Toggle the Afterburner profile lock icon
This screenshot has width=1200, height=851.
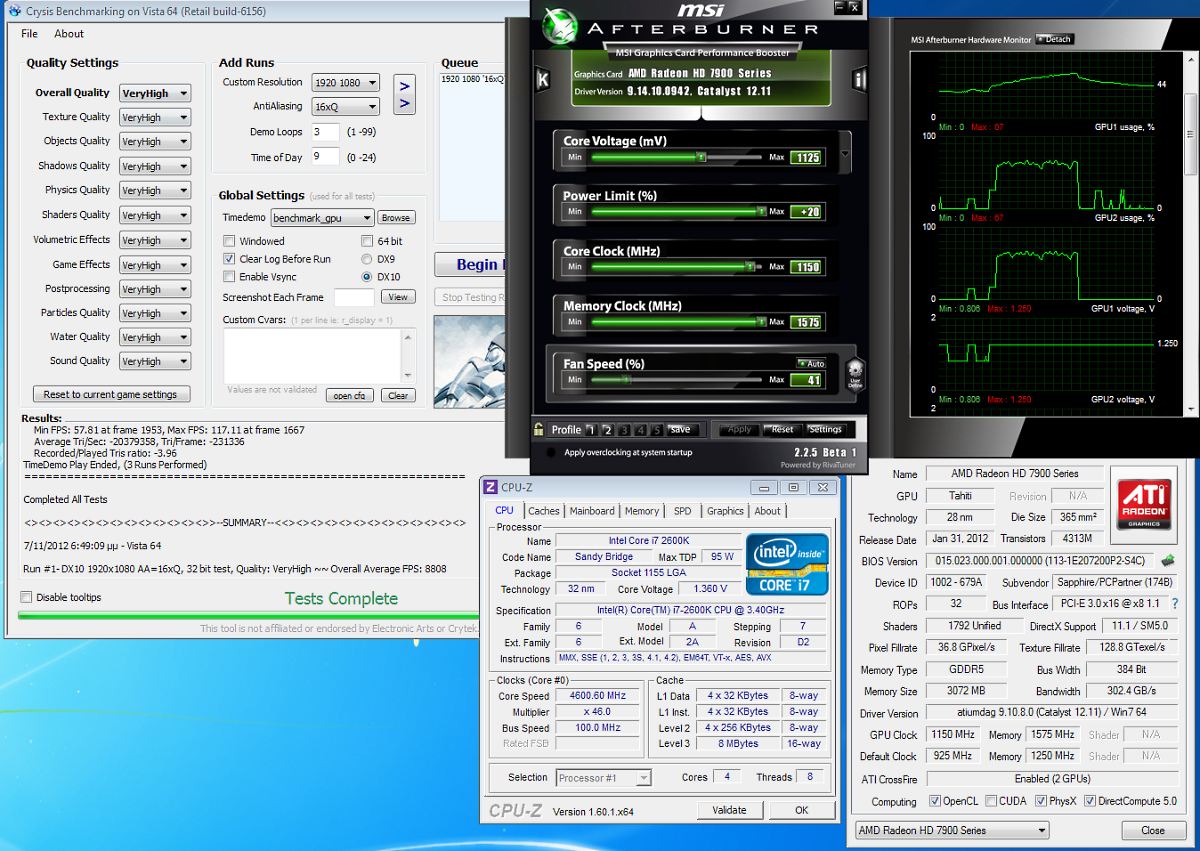[x=539, y=430]
